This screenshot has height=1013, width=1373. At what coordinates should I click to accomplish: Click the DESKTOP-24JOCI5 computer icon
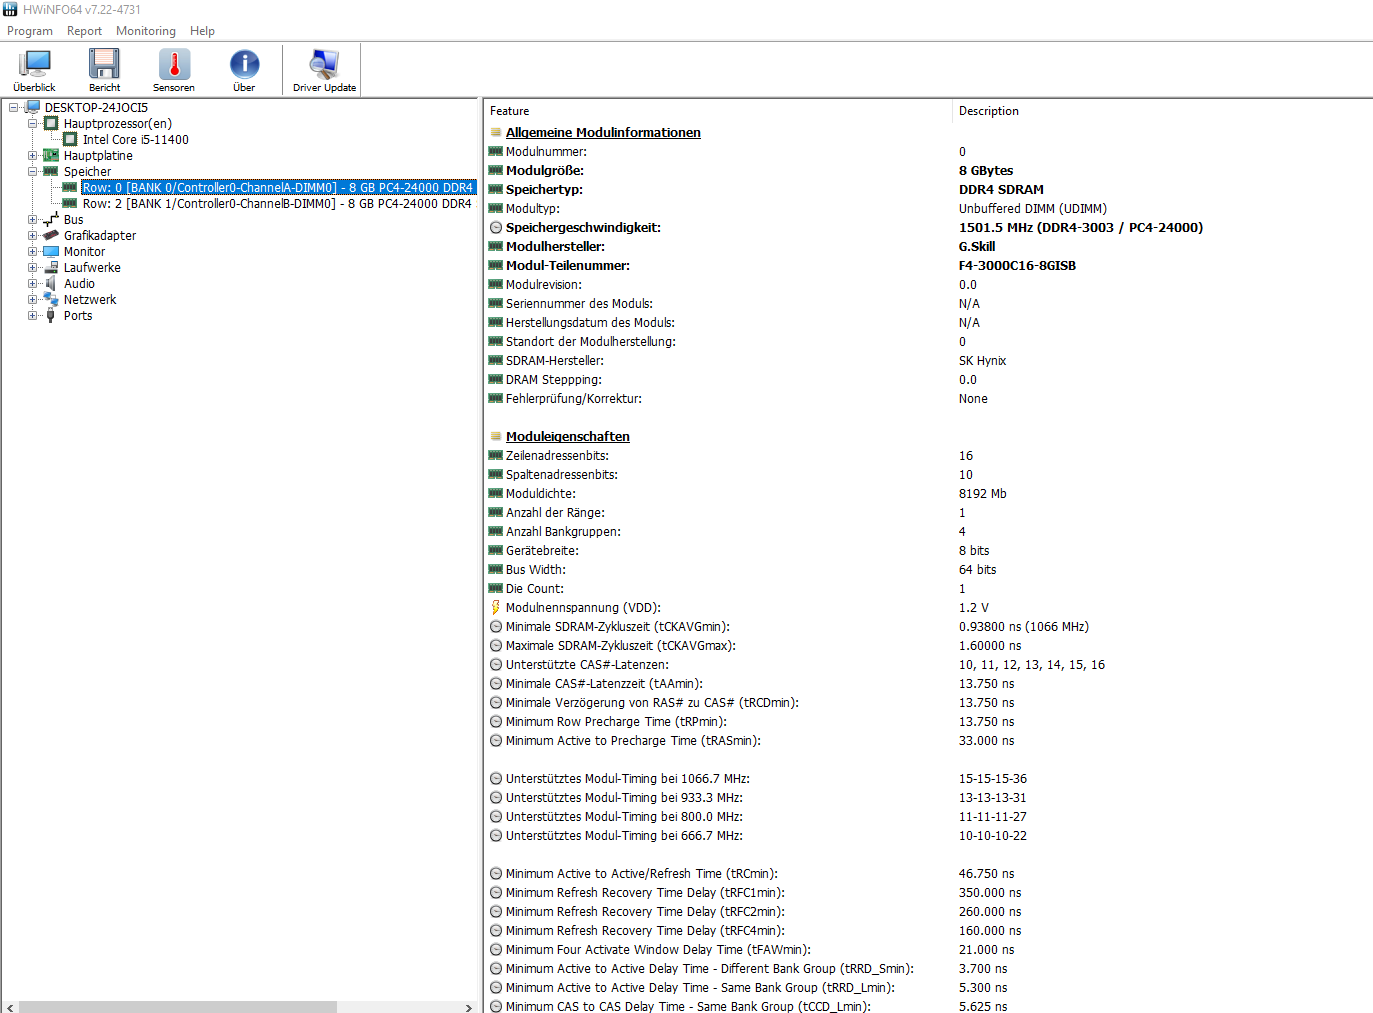[33, 107]
